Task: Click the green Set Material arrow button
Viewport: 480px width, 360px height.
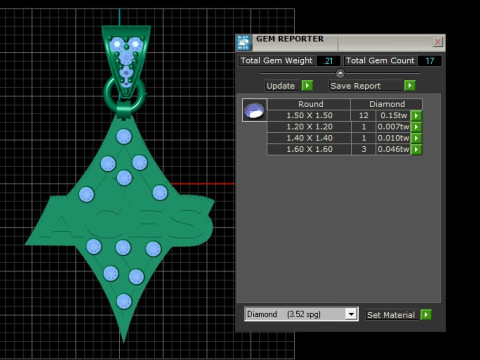Action: pyautogui.click(x=426, y=314)
